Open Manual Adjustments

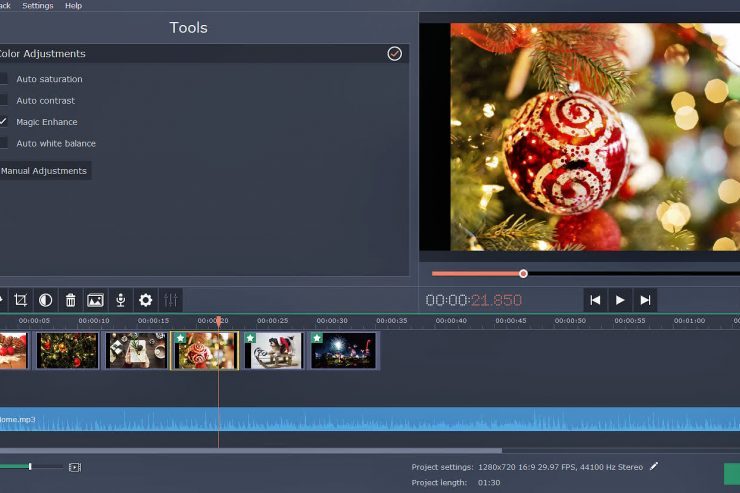(44, 171)
